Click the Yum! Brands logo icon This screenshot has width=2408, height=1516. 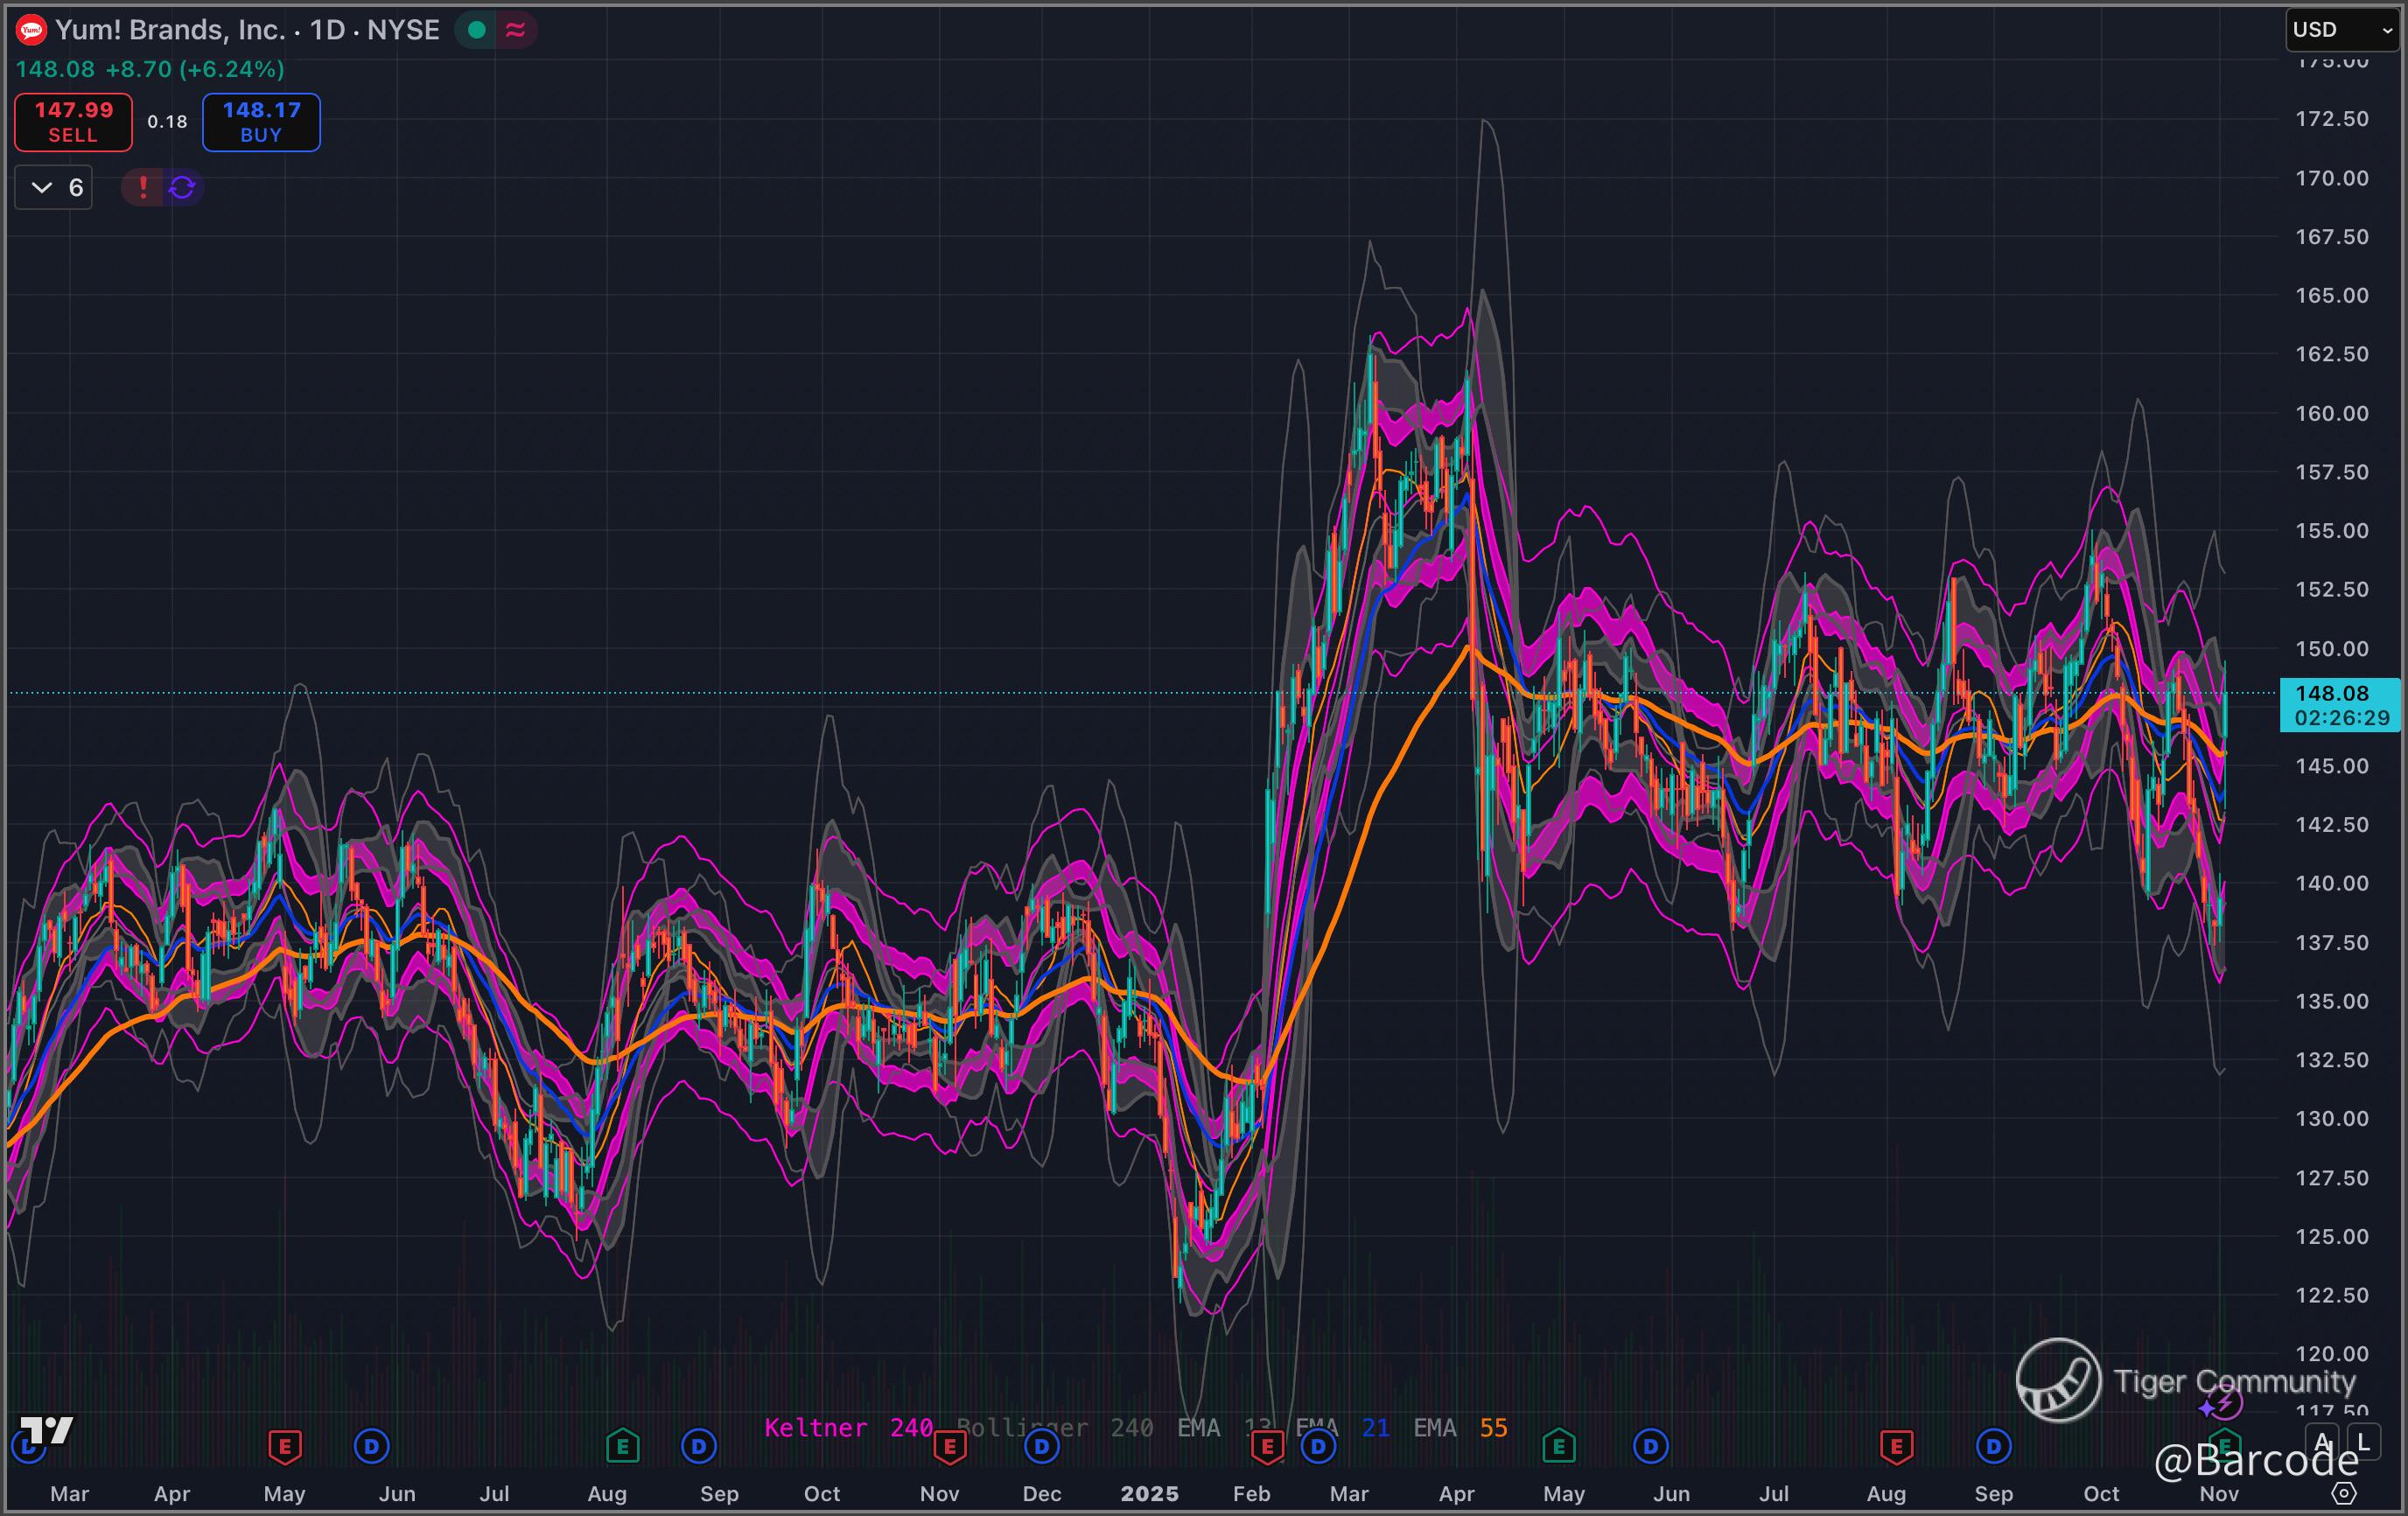31,30
